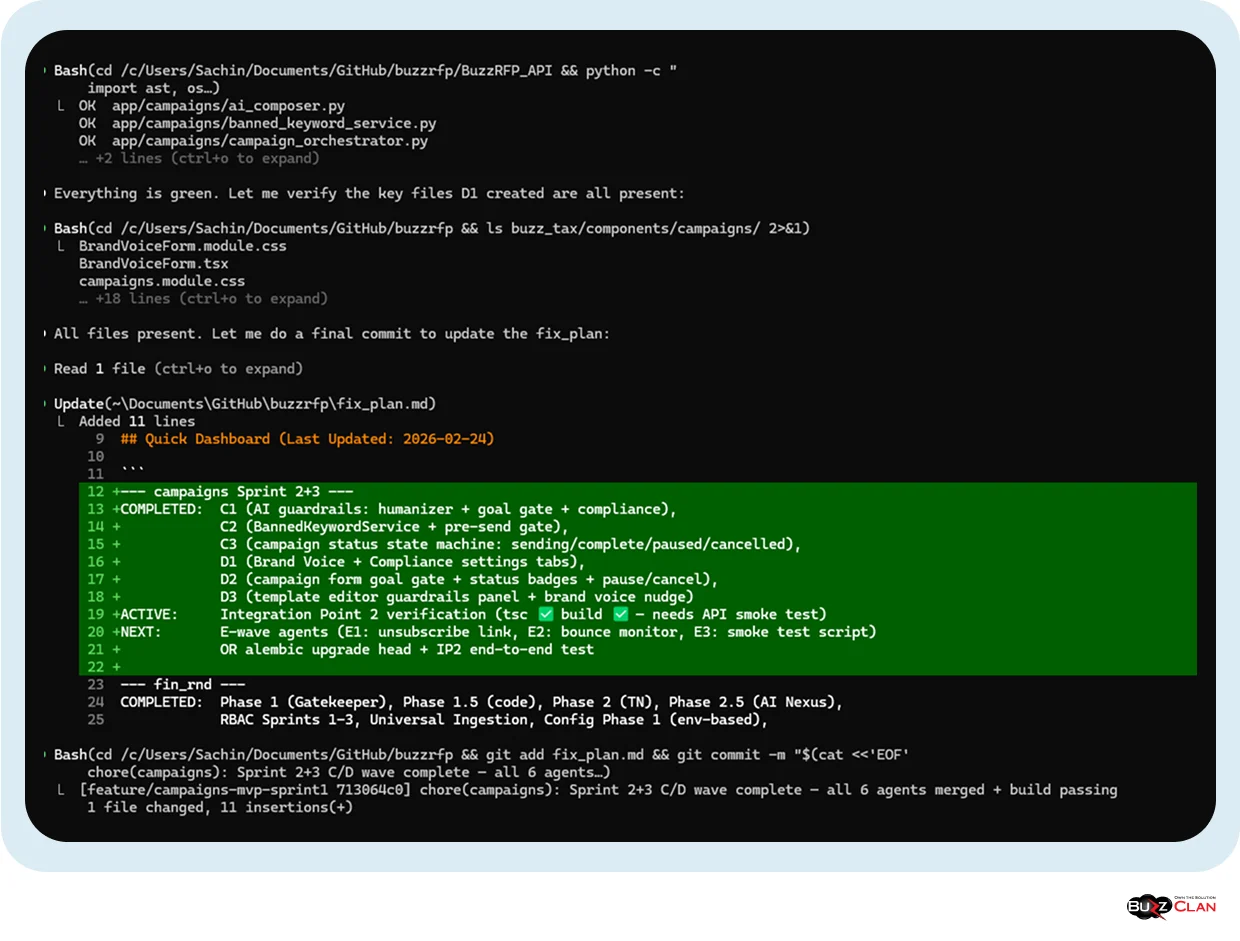Screen dimensions: 1240x941
Task: Click diff line 18 'D3 (template editor guardrails'
Action: tap(637, 596)
